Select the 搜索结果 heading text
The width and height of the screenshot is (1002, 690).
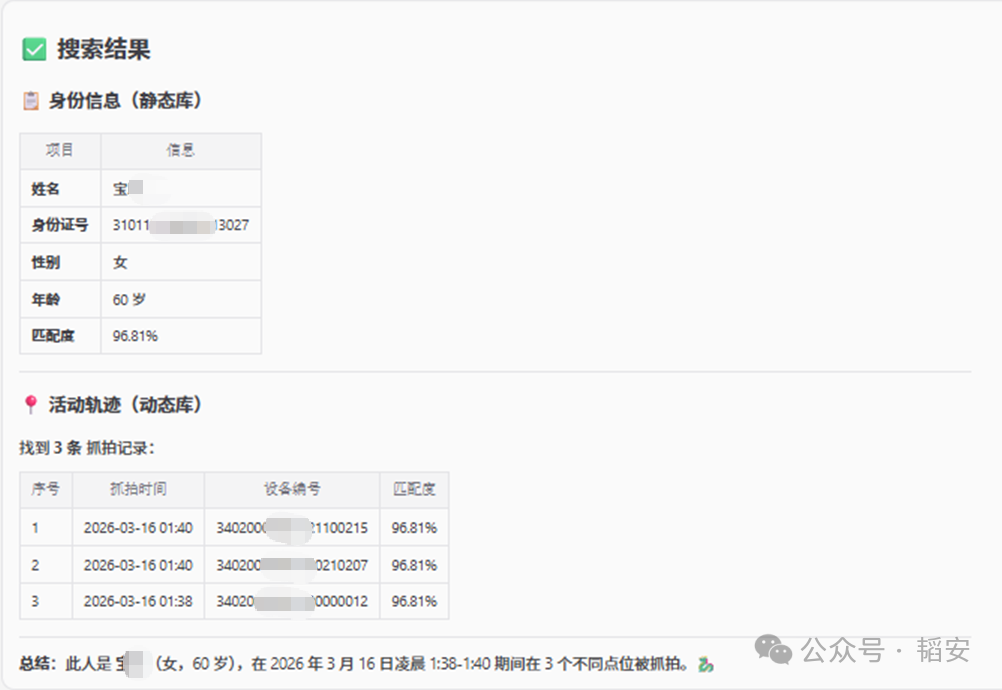pyautogui.click(x=104, y=49)
